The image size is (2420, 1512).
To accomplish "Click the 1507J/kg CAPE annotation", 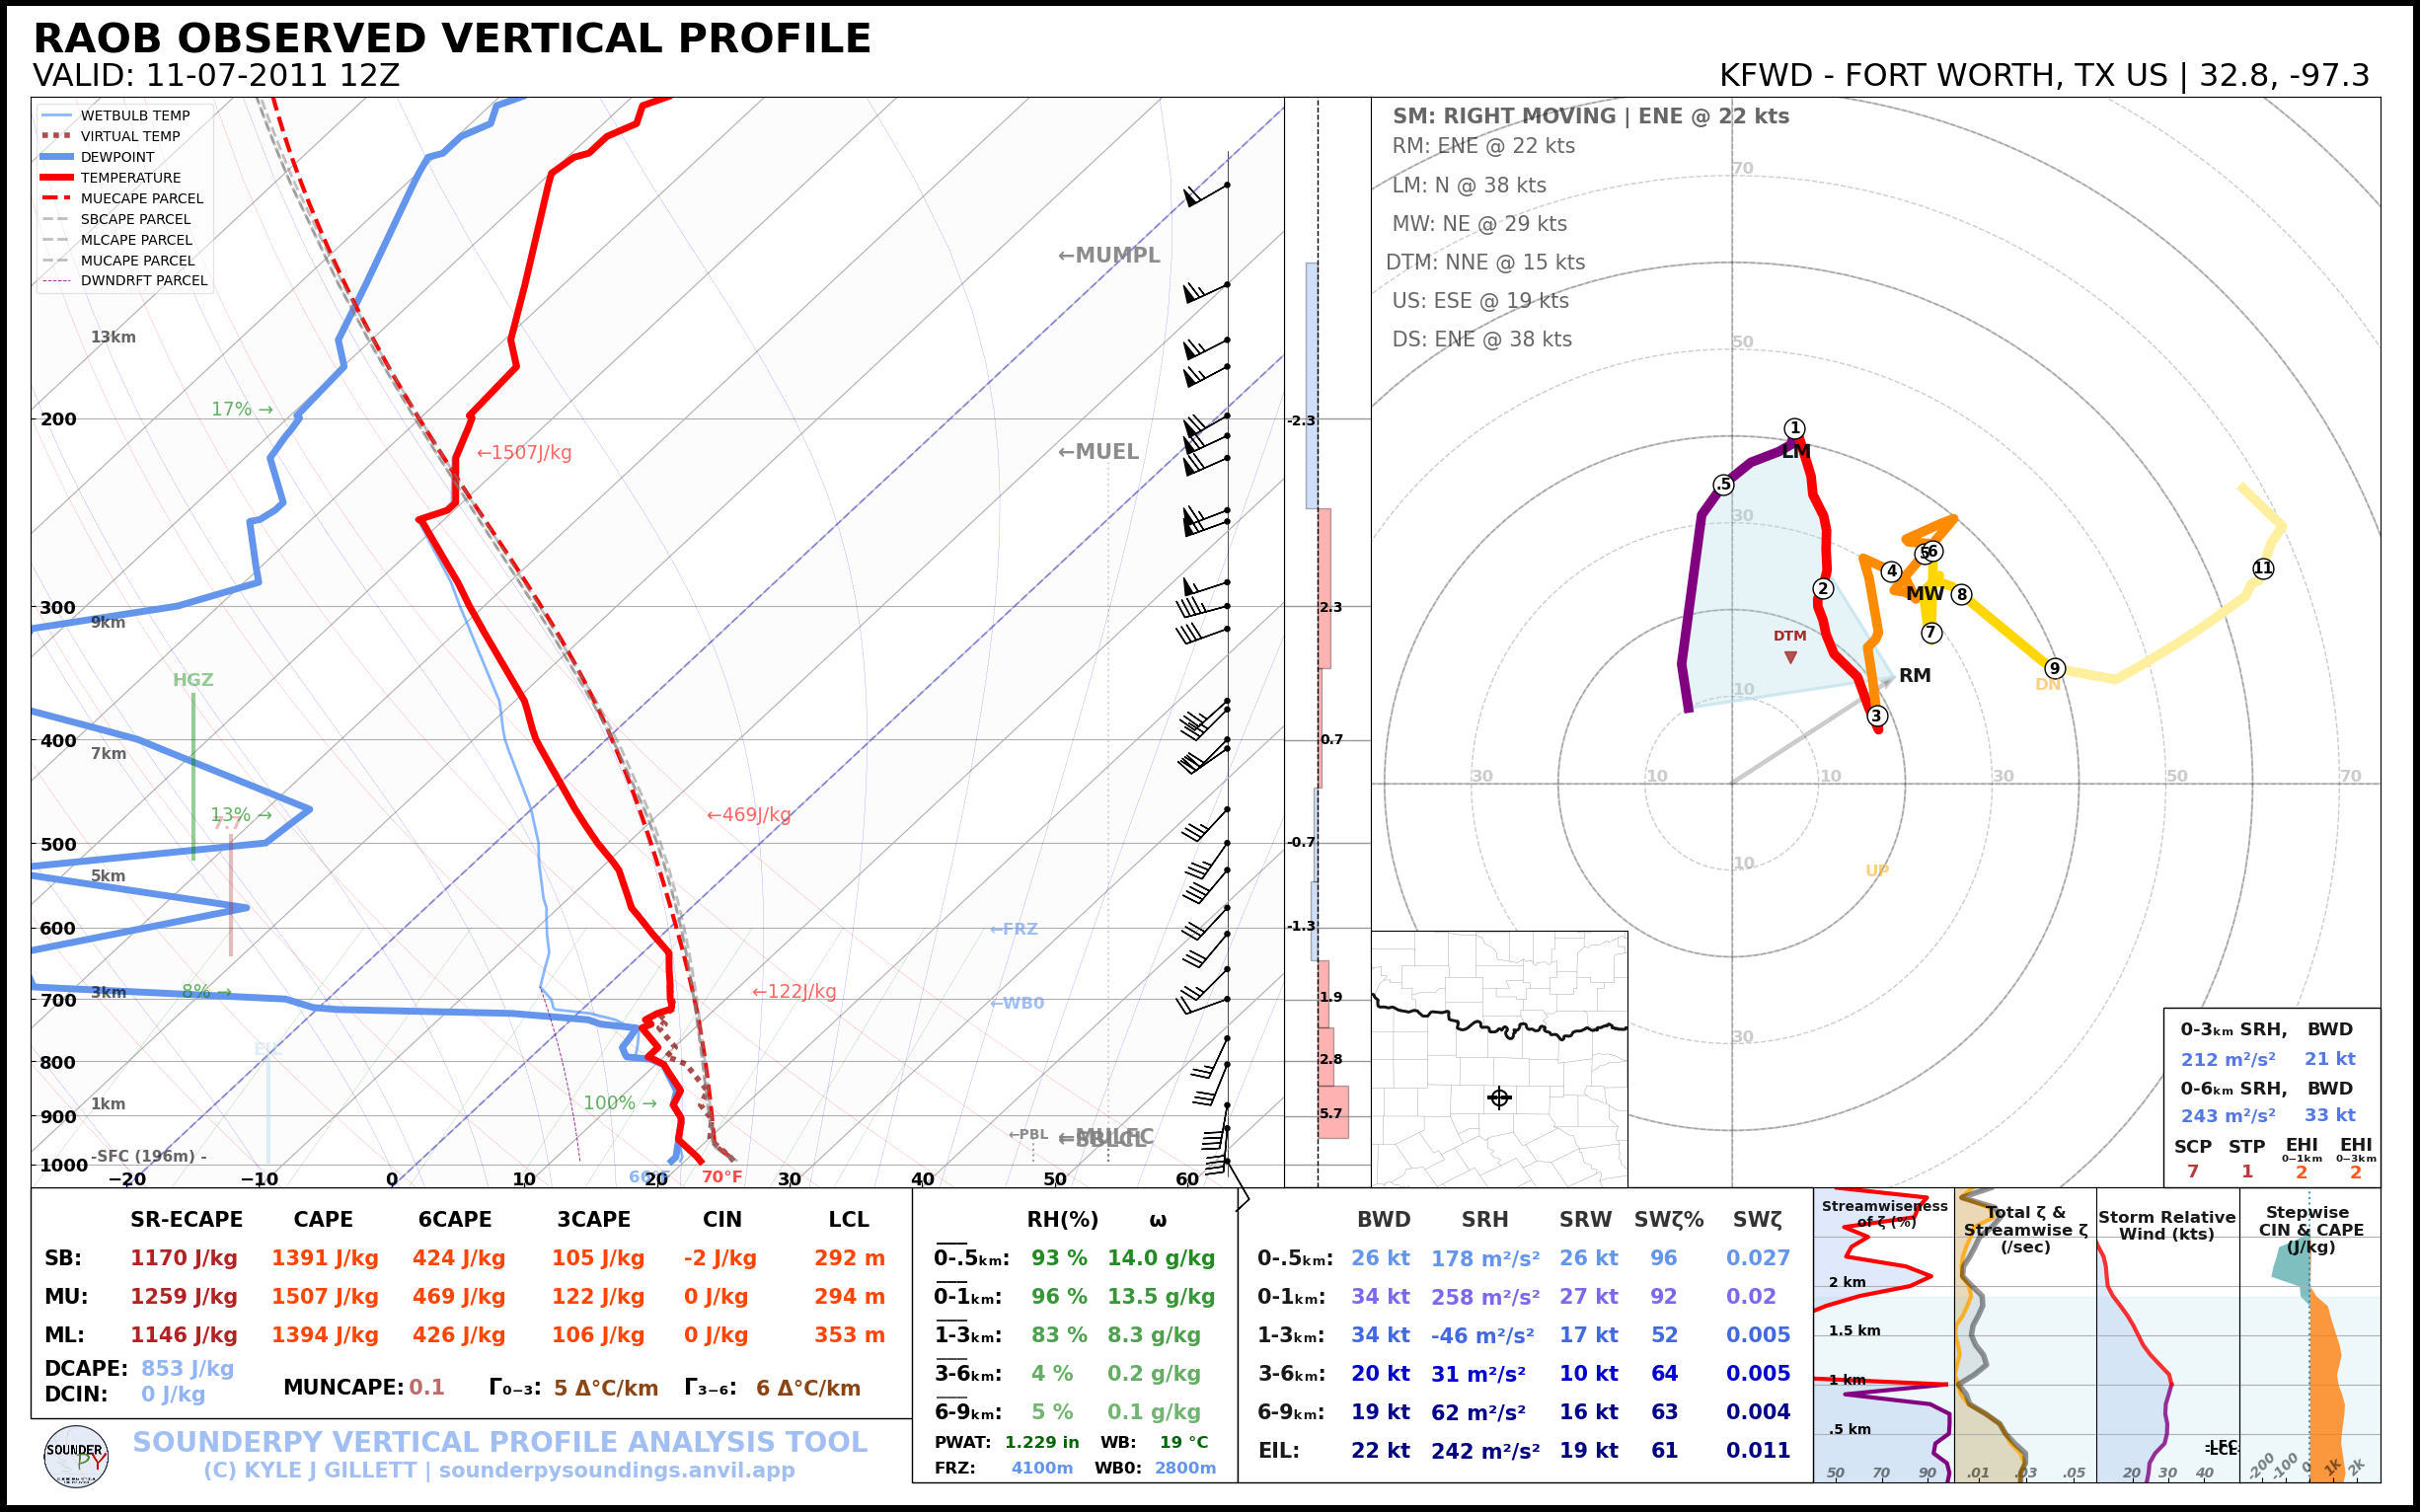I will 524,452.
